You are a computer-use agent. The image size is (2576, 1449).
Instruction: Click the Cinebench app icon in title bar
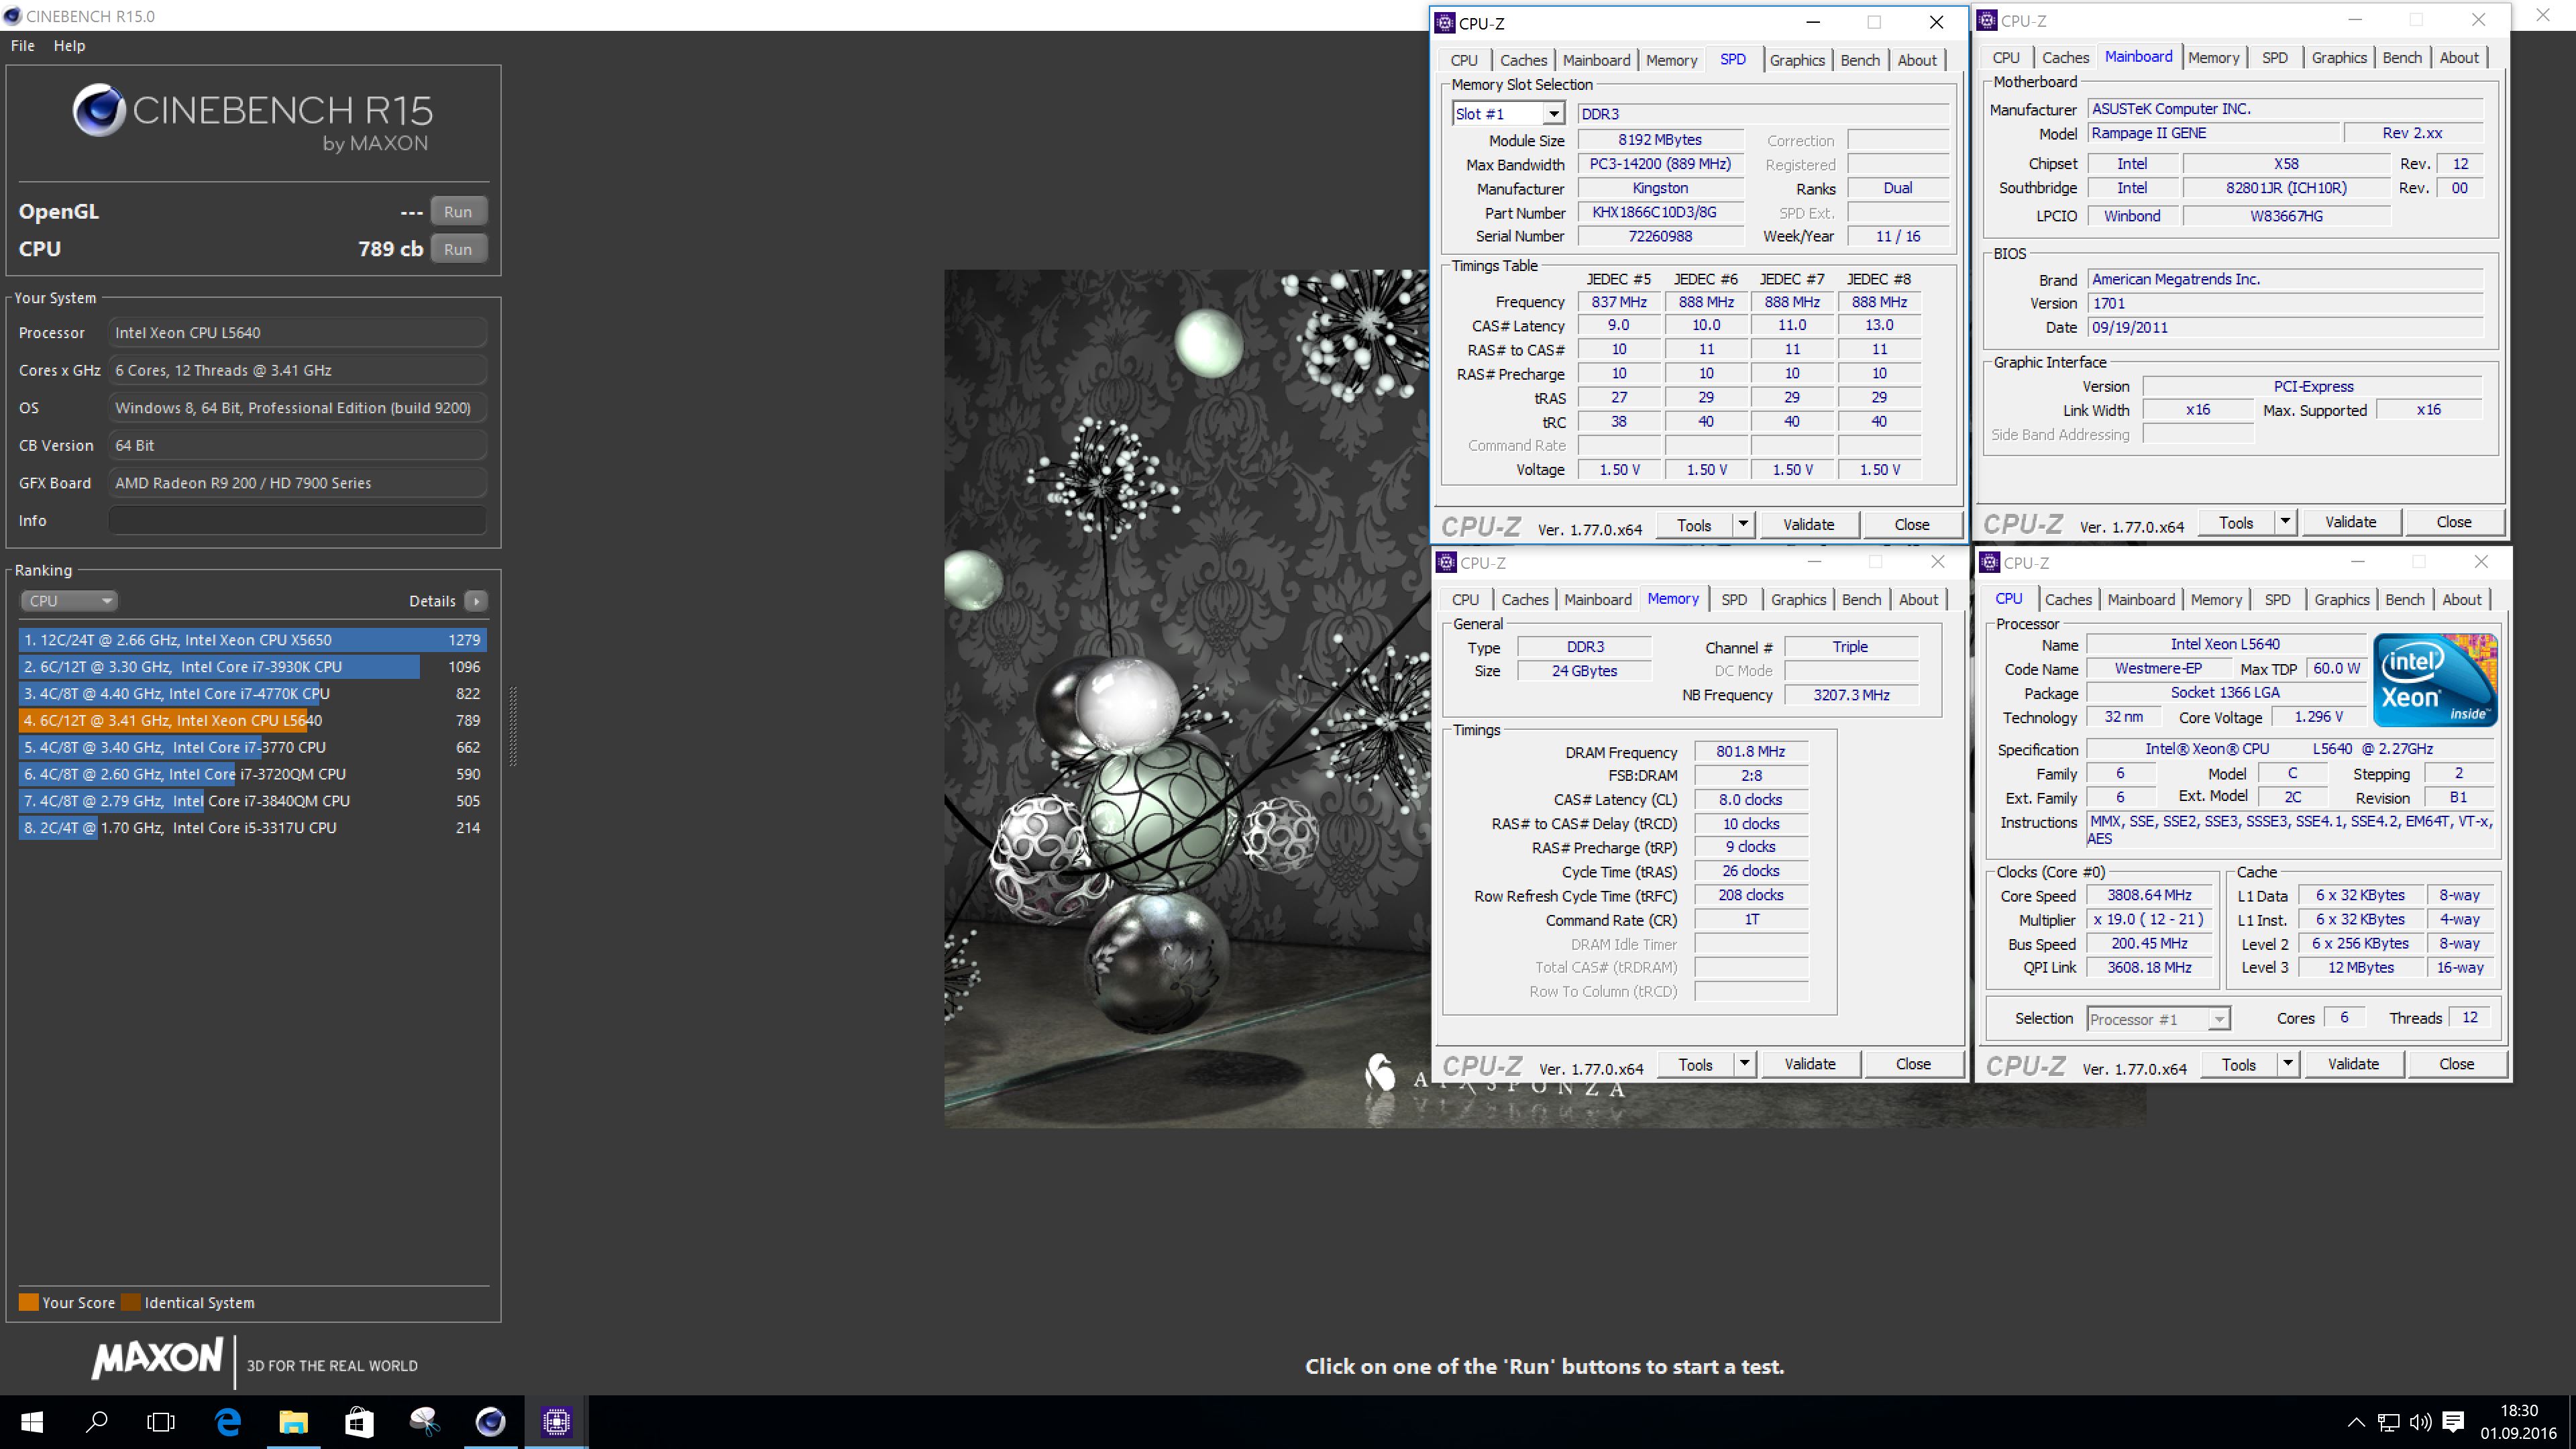click(x=12, y=16)
